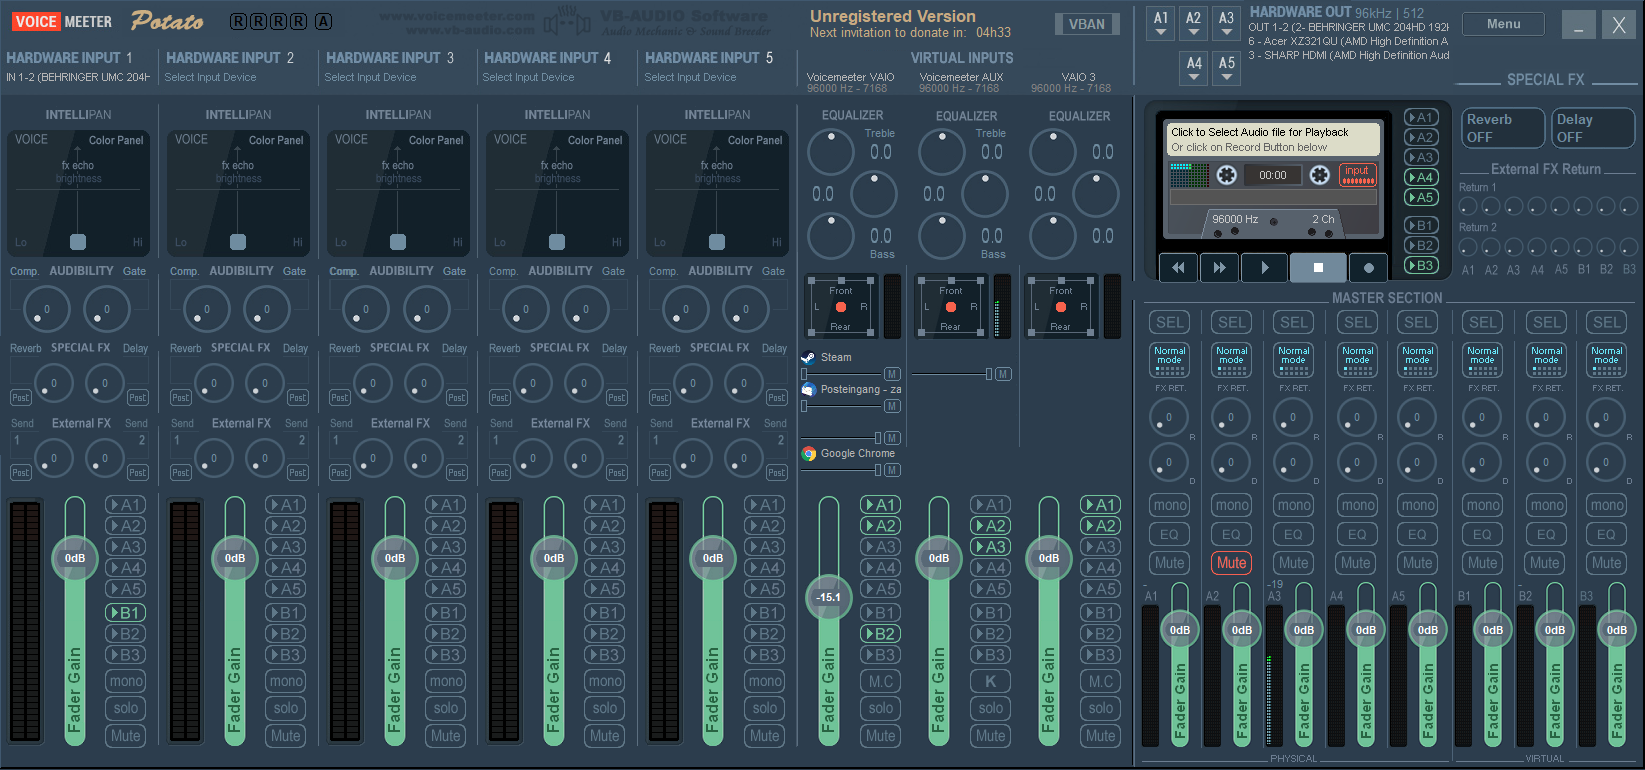Click the Google Chrome app icon in virtual inputs
The width and height of the screenshot is (1645, 770).
tap(809, 454)
